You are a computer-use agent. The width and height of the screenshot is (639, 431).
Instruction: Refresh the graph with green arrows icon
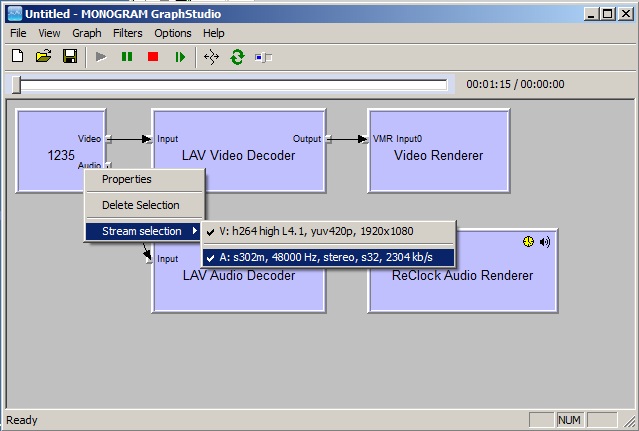coord(237,57)
